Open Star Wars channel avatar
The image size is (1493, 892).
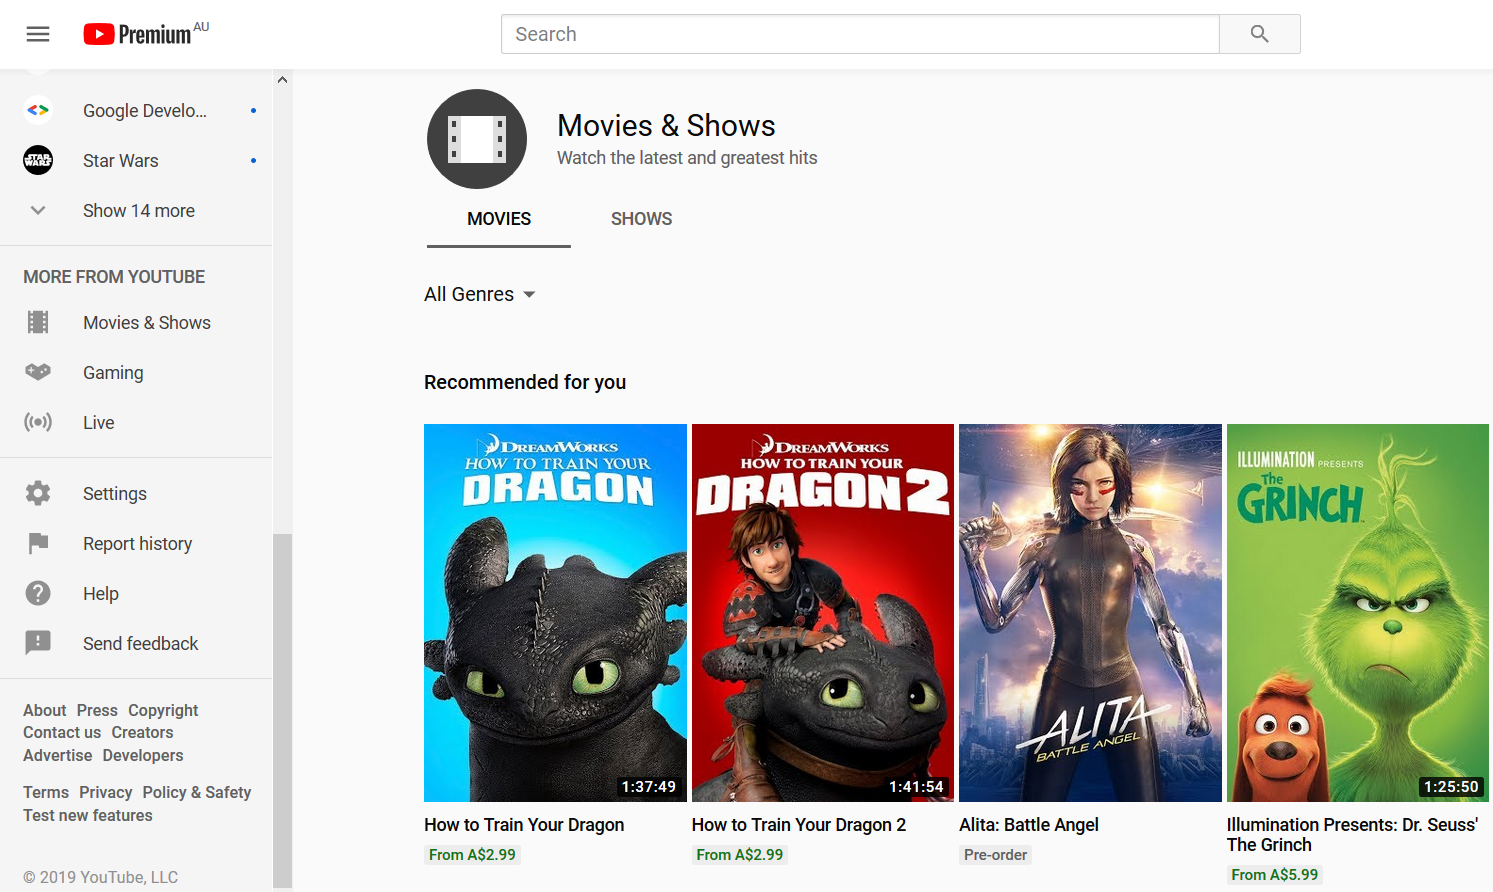tap(38, 160)
